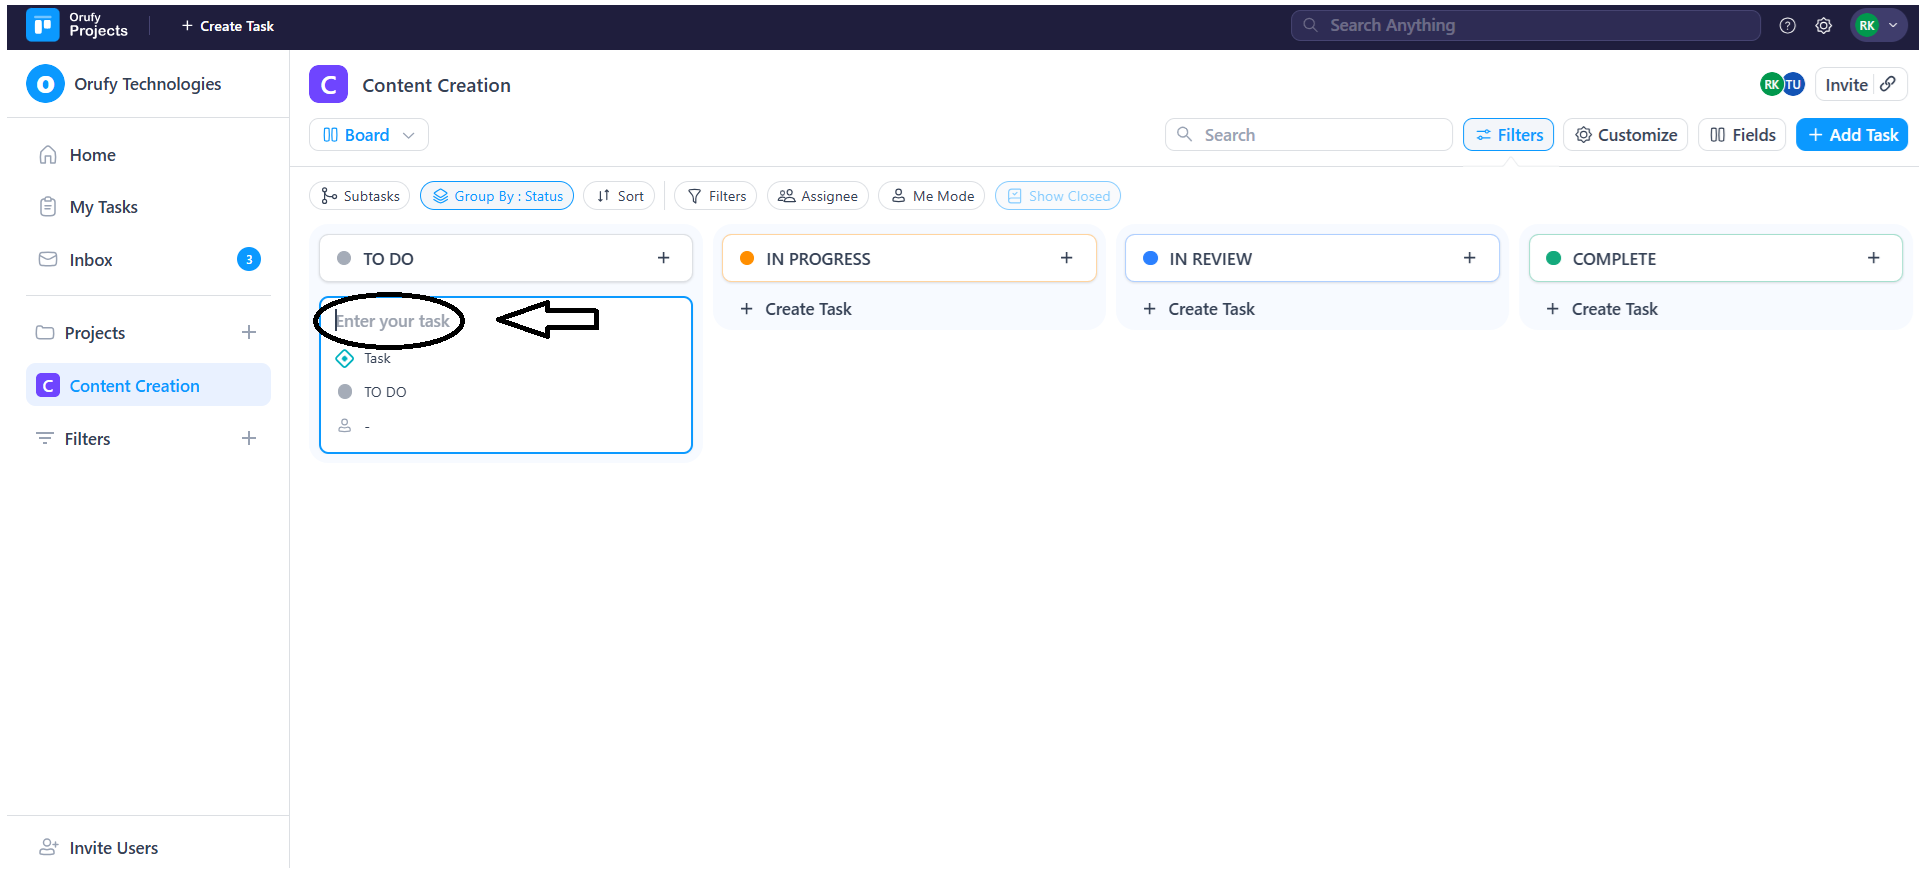The width and height of the screenshot is (1919, 875).
Task: Enable Me Mode filter
Action: pos(931,196)
